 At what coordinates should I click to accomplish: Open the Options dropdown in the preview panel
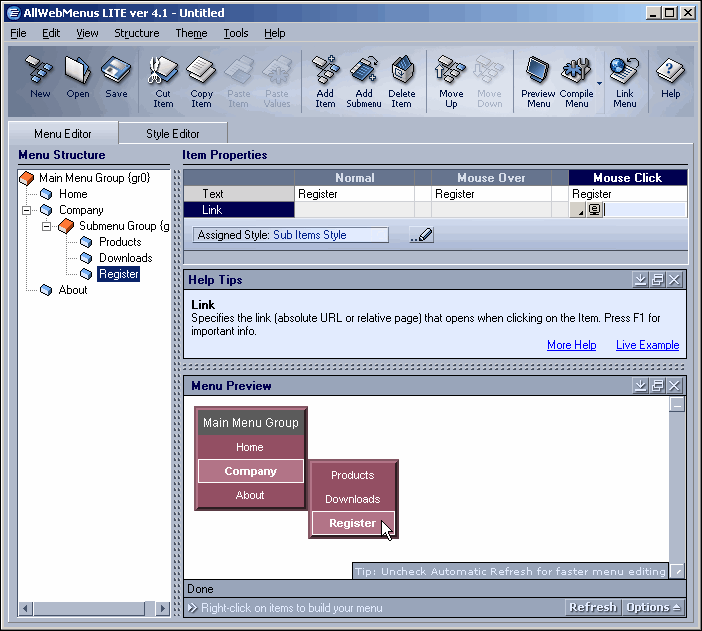[x=653, y=607]
